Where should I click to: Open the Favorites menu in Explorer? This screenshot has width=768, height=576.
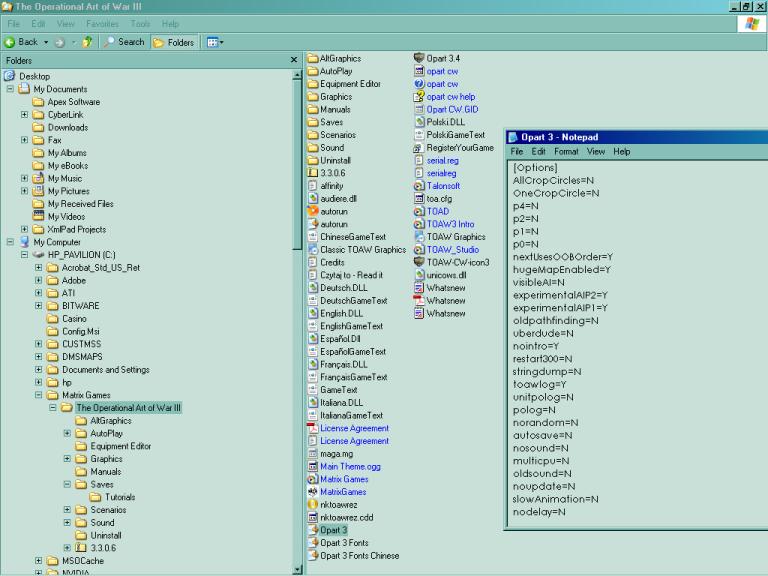pyautogui.click(x=102, y=24)
